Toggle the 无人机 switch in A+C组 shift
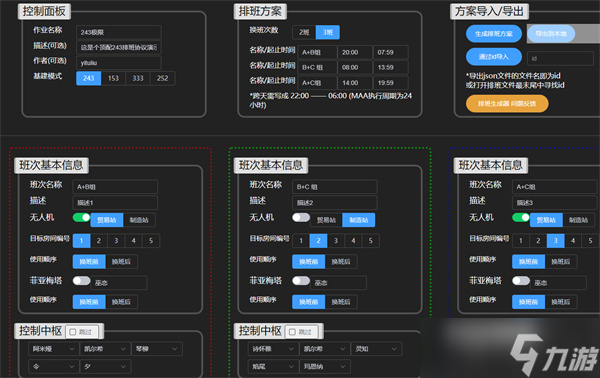Viewport: 600px width, 378px height. coord(520,217)
